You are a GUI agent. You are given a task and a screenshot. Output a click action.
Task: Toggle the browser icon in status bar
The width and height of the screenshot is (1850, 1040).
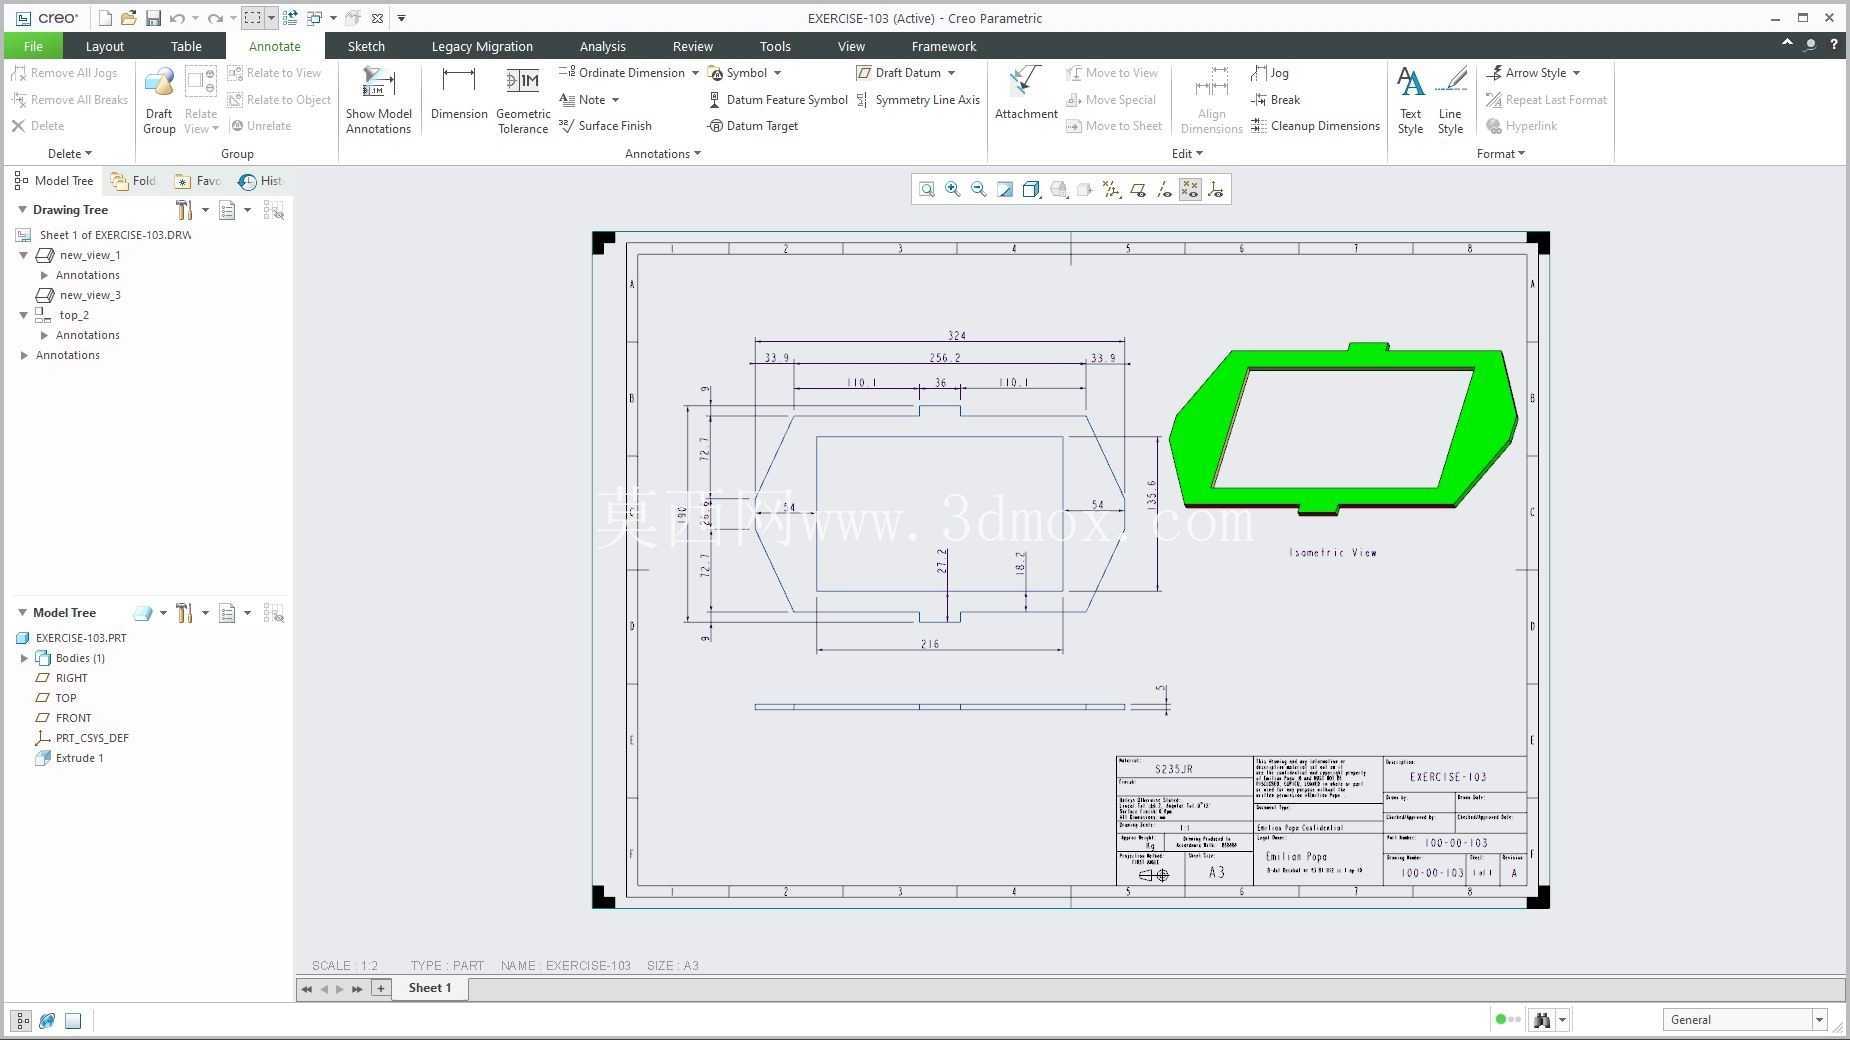pos(47,1021)
